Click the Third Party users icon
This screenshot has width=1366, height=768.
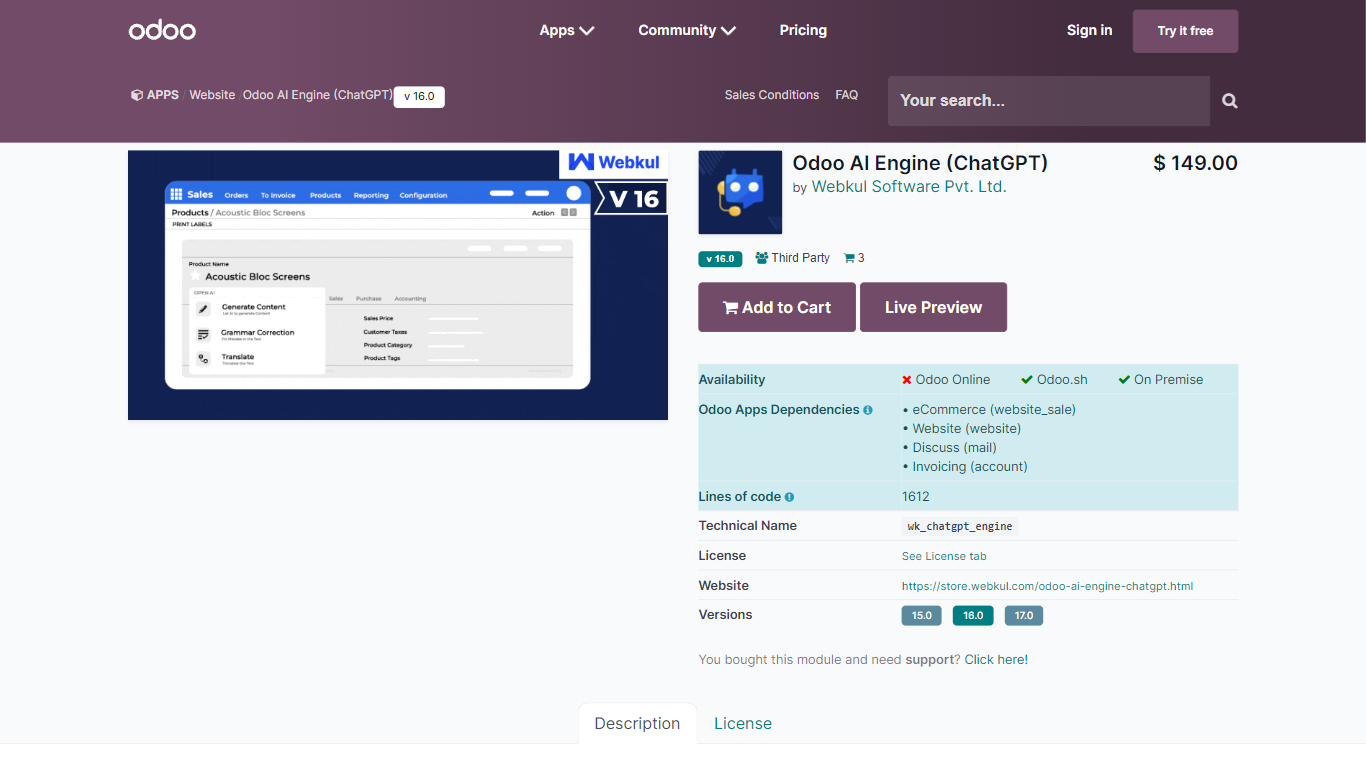click(x=762, y=258)
